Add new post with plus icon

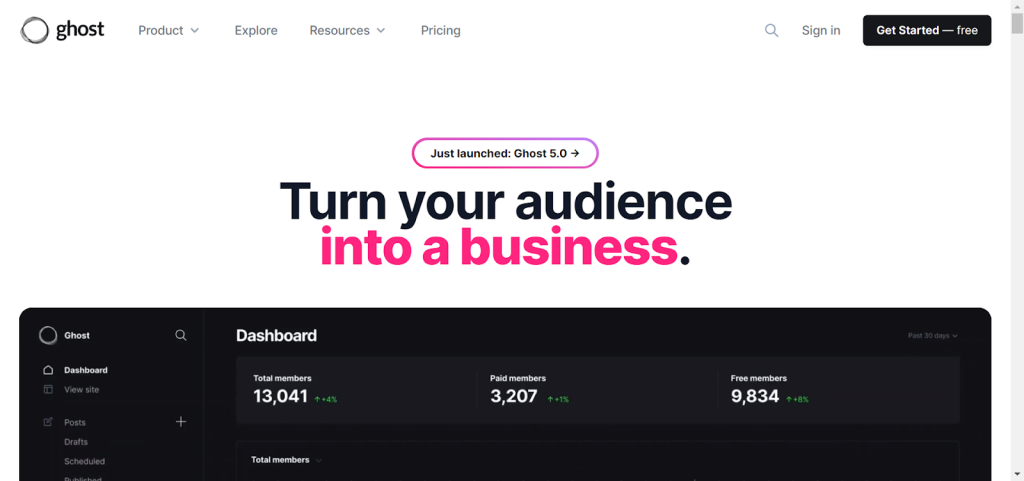point(181,422)
